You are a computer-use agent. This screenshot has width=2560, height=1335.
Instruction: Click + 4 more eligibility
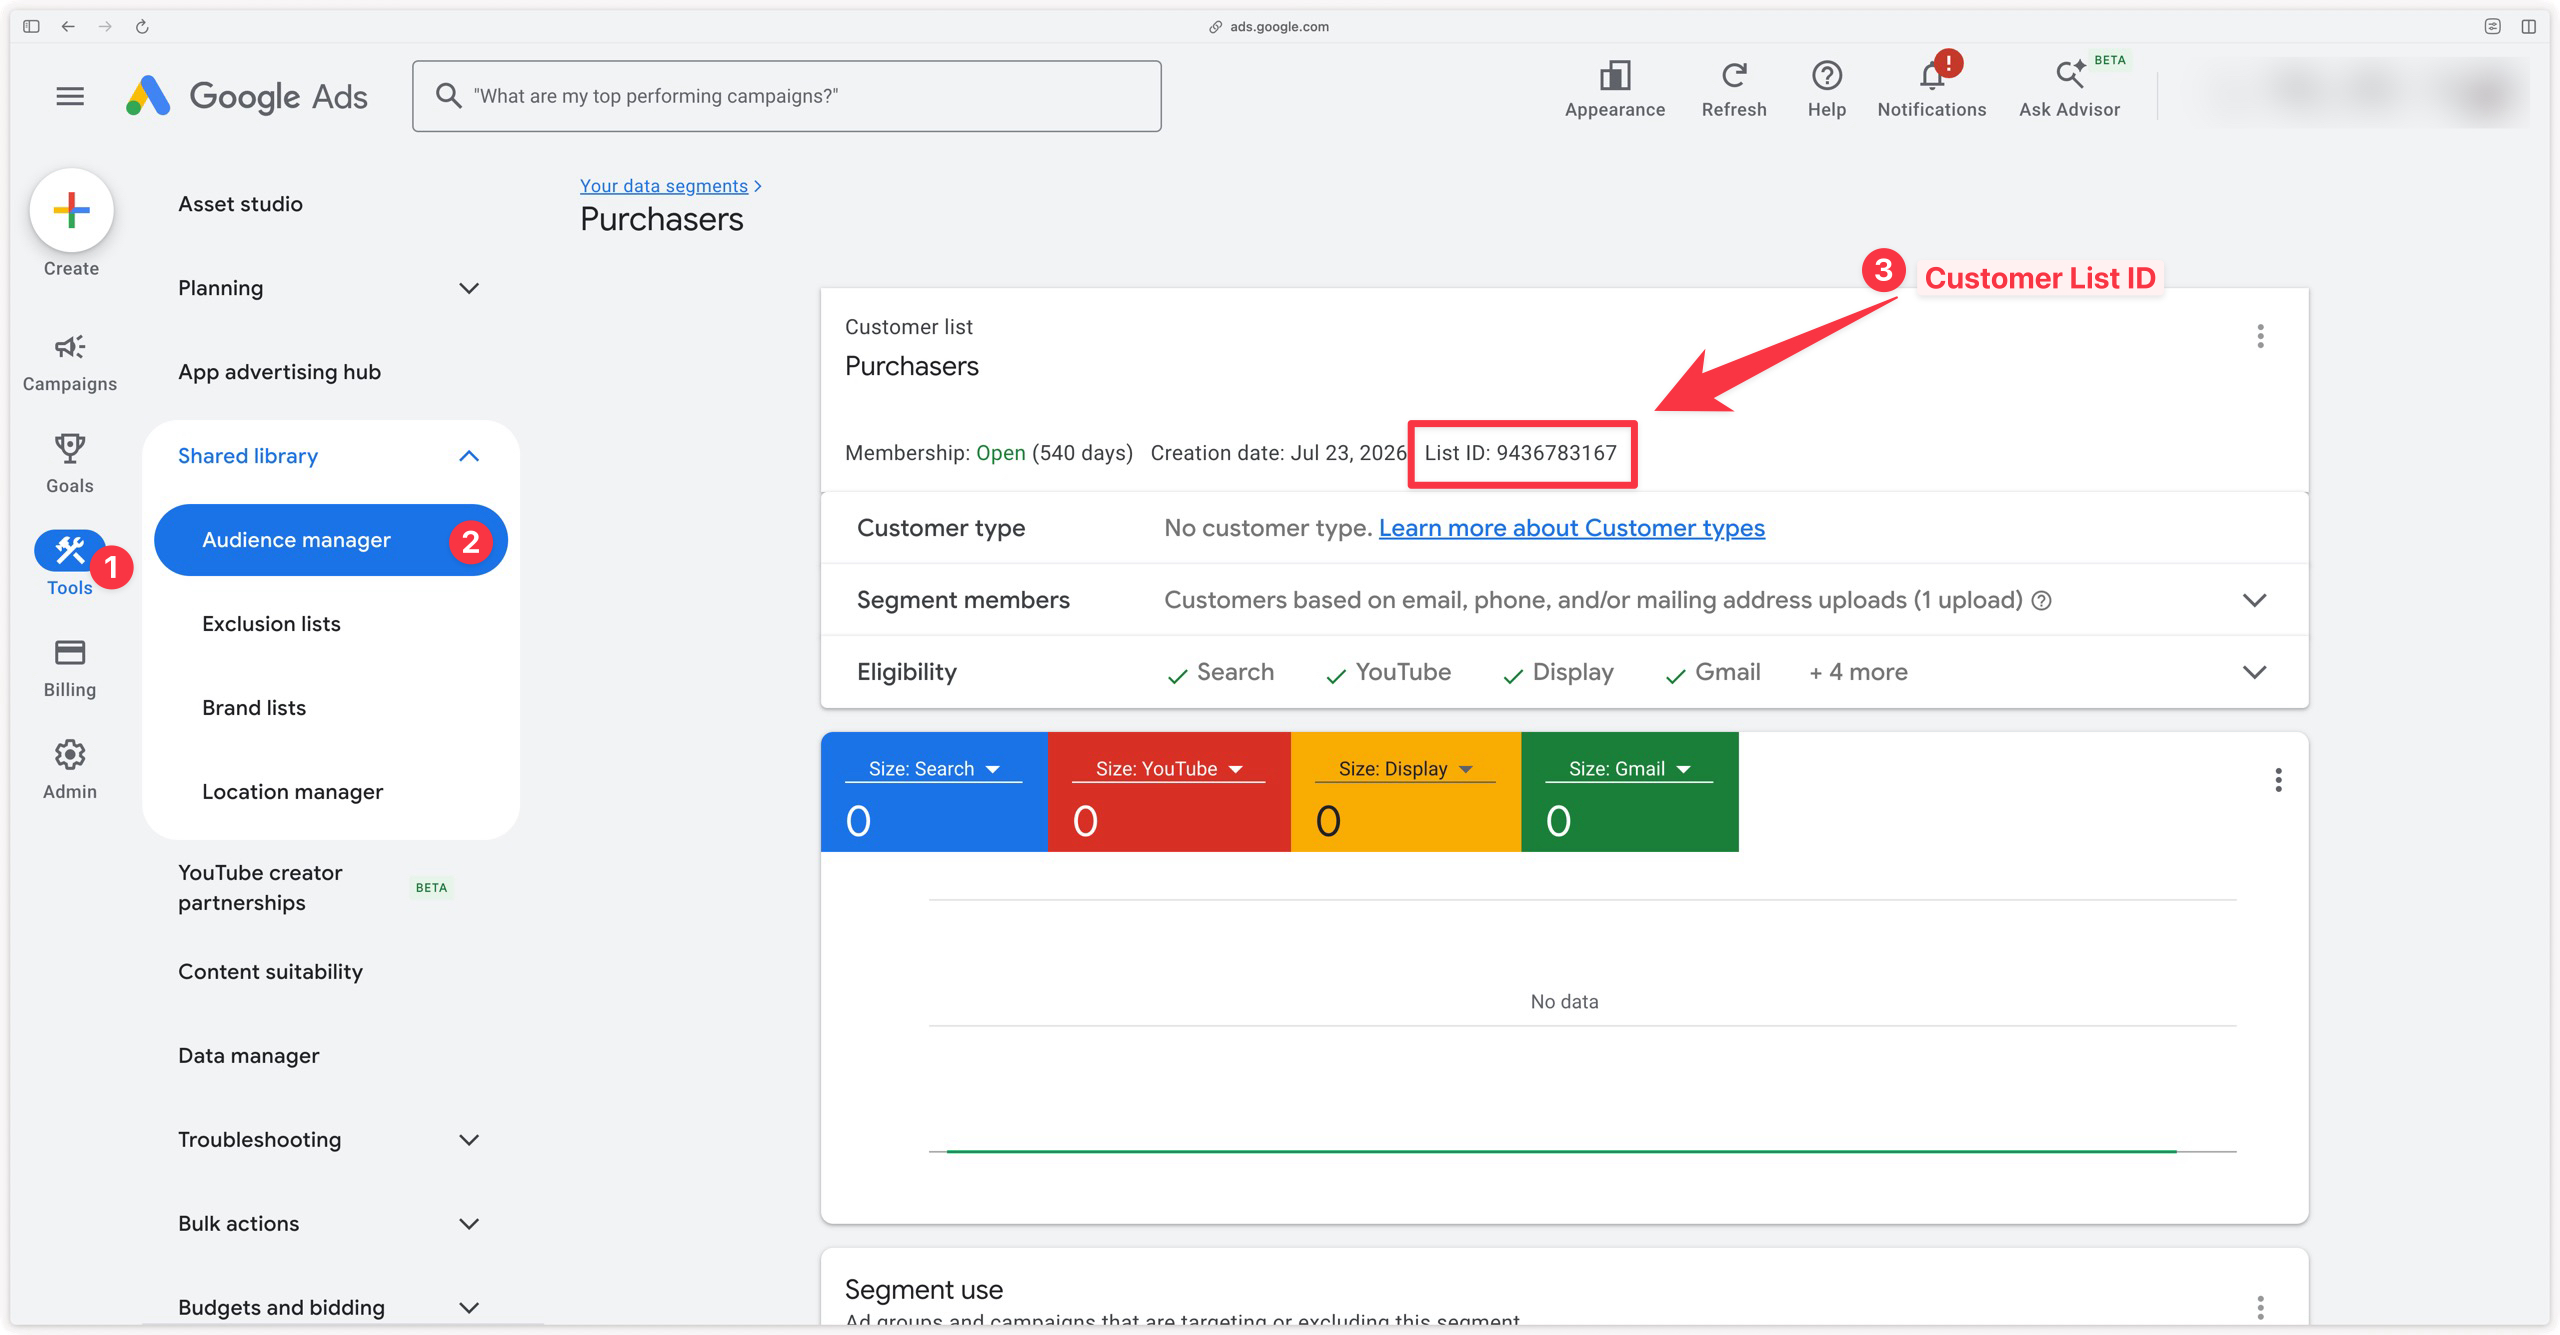[1858, 672]
